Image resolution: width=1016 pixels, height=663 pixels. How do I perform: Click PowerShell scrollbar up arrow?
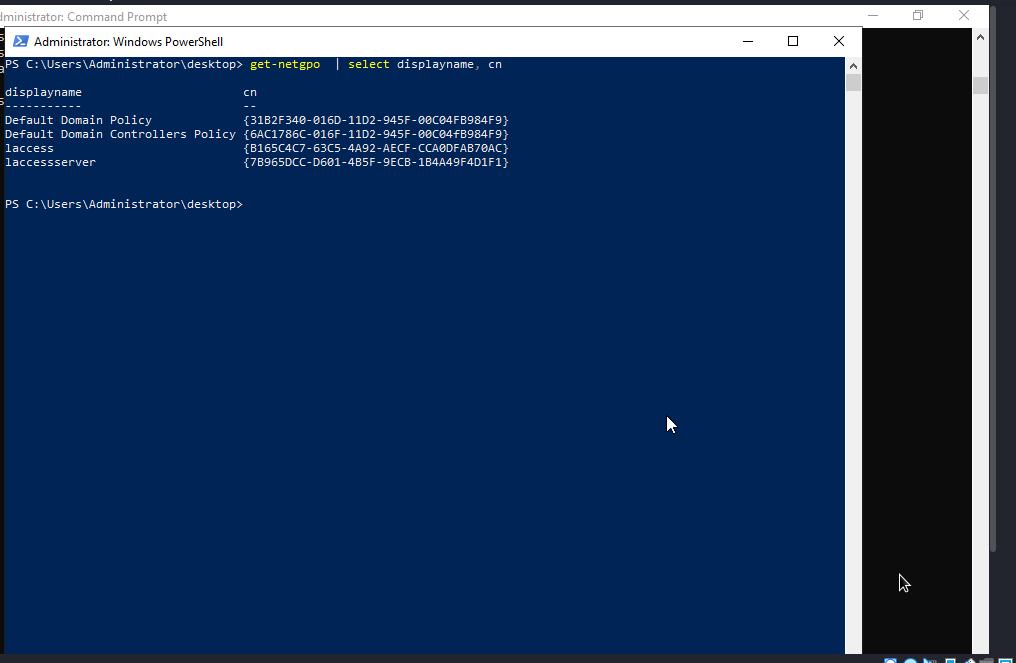tap(853, 66)
